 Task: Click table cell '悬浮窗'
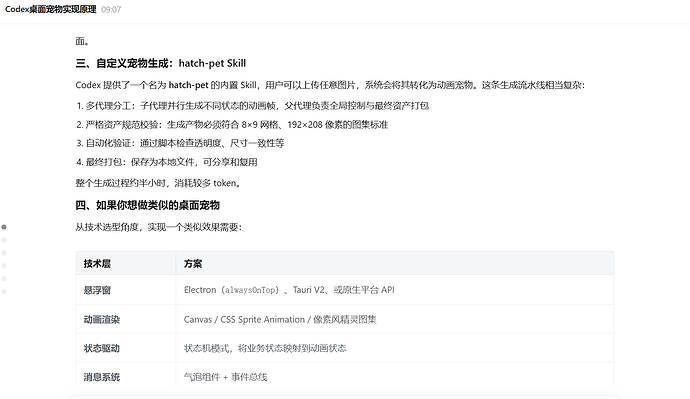point(97,290)
